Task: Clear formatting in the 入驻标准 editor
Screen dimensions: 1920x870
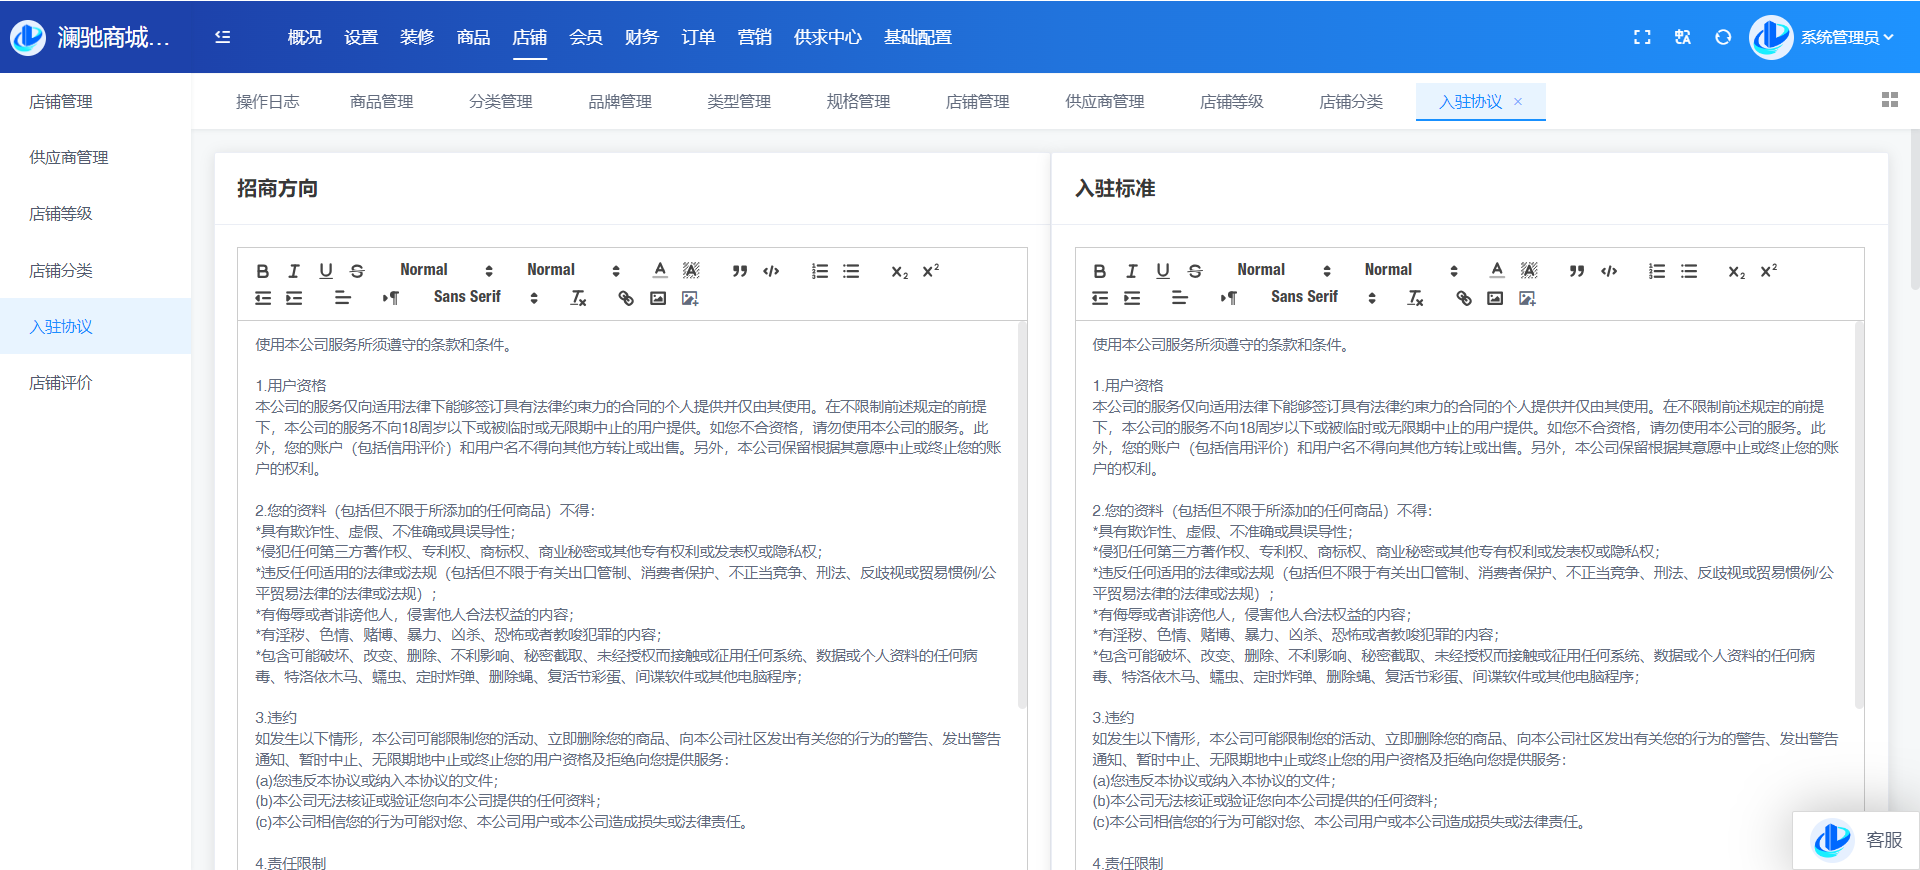Action: pos(1415,298)
